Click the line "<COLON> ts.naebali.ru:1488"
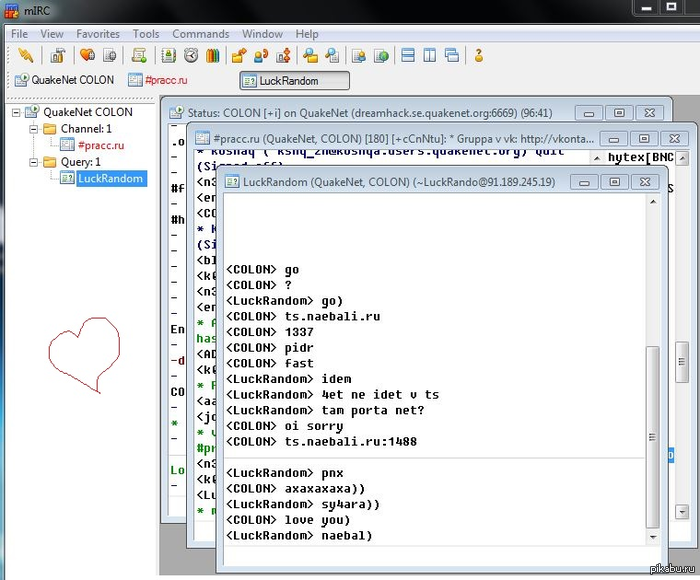 click(x=321, y=442)
